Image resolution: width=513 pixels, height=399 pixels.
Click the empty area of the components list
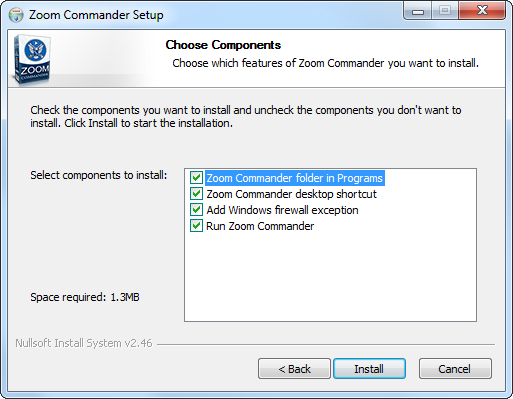(330, 277)
